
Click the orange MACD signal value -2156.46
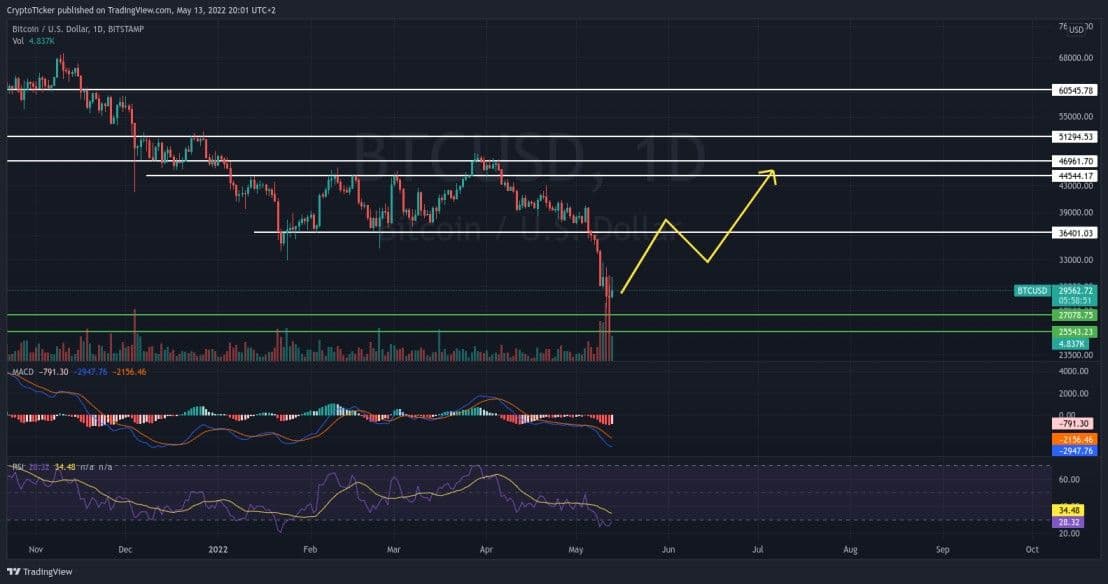coord(1076,439)
